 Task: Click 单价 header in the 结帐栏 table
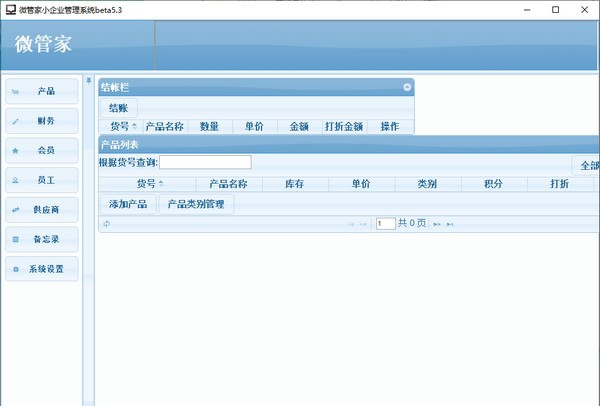click(255, 127)
